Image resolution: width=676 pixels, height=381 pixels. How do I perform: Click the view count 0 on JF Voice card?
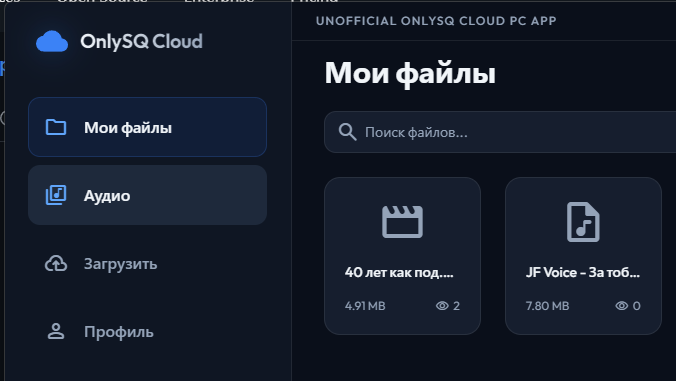[636, 306]
